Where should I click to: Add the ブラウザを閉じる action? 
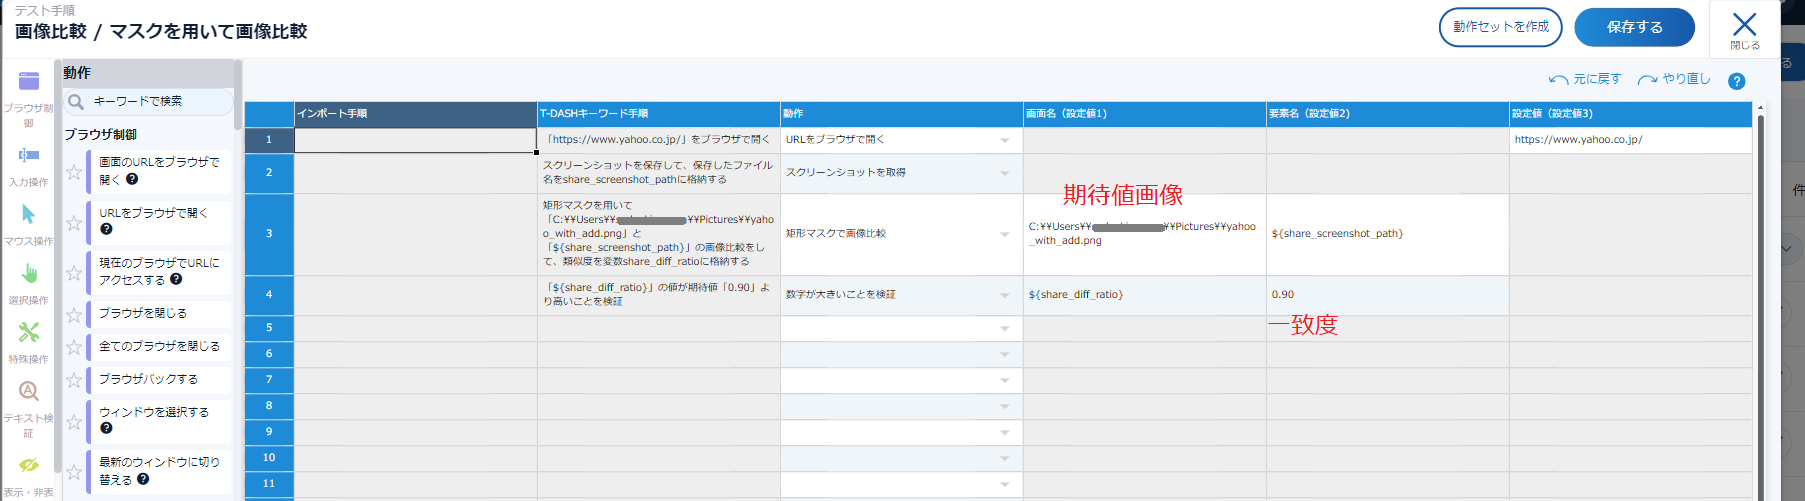pos(159,313)
